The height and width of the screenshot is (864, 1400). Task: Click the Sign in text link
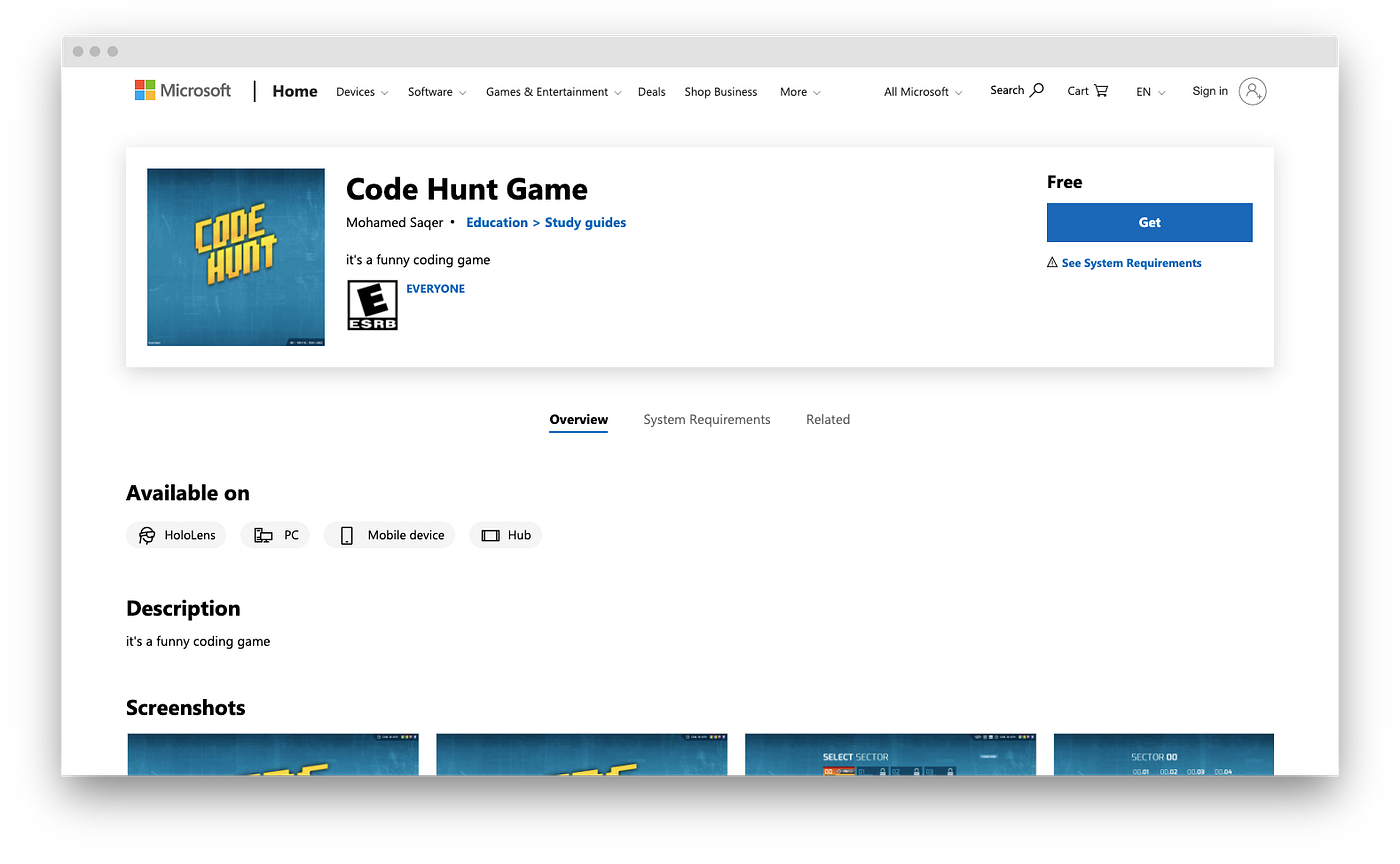pos(1210,91)
